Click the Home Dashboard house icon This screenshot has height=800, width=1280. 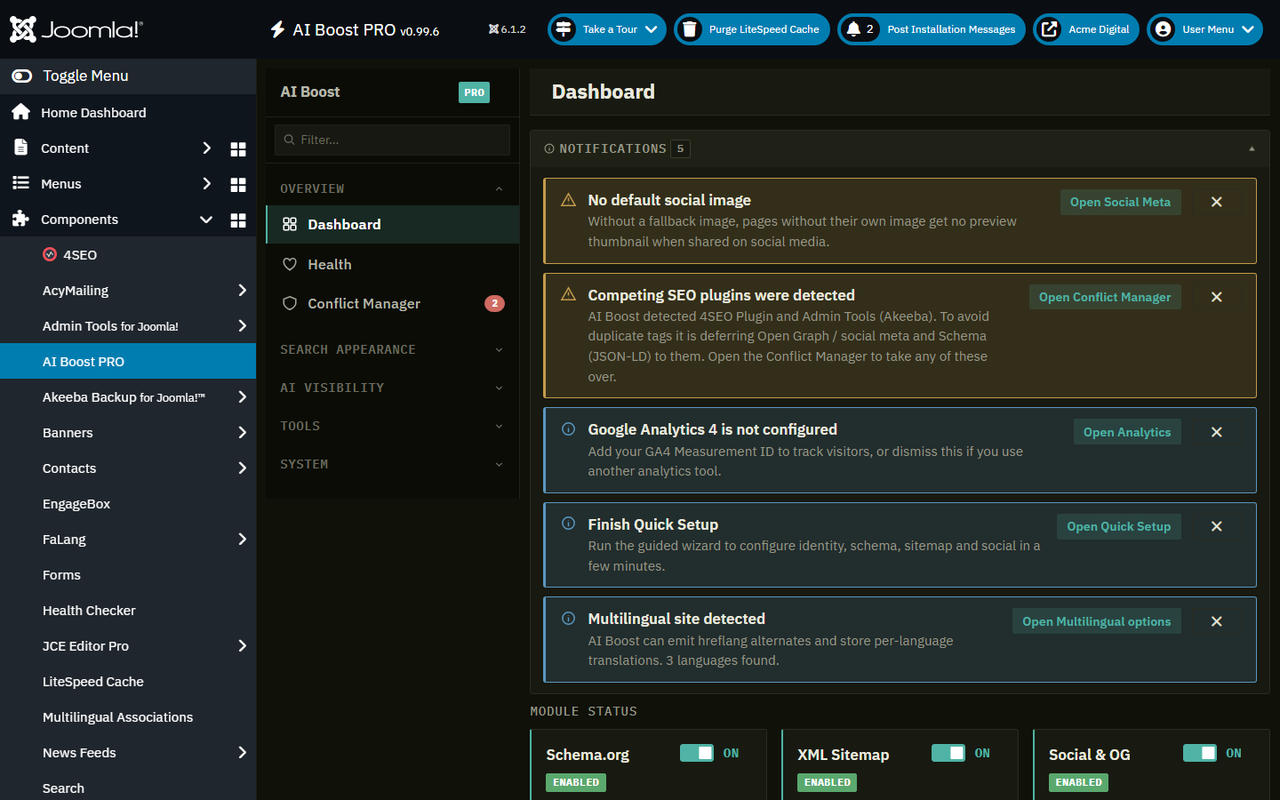point(20,112)
